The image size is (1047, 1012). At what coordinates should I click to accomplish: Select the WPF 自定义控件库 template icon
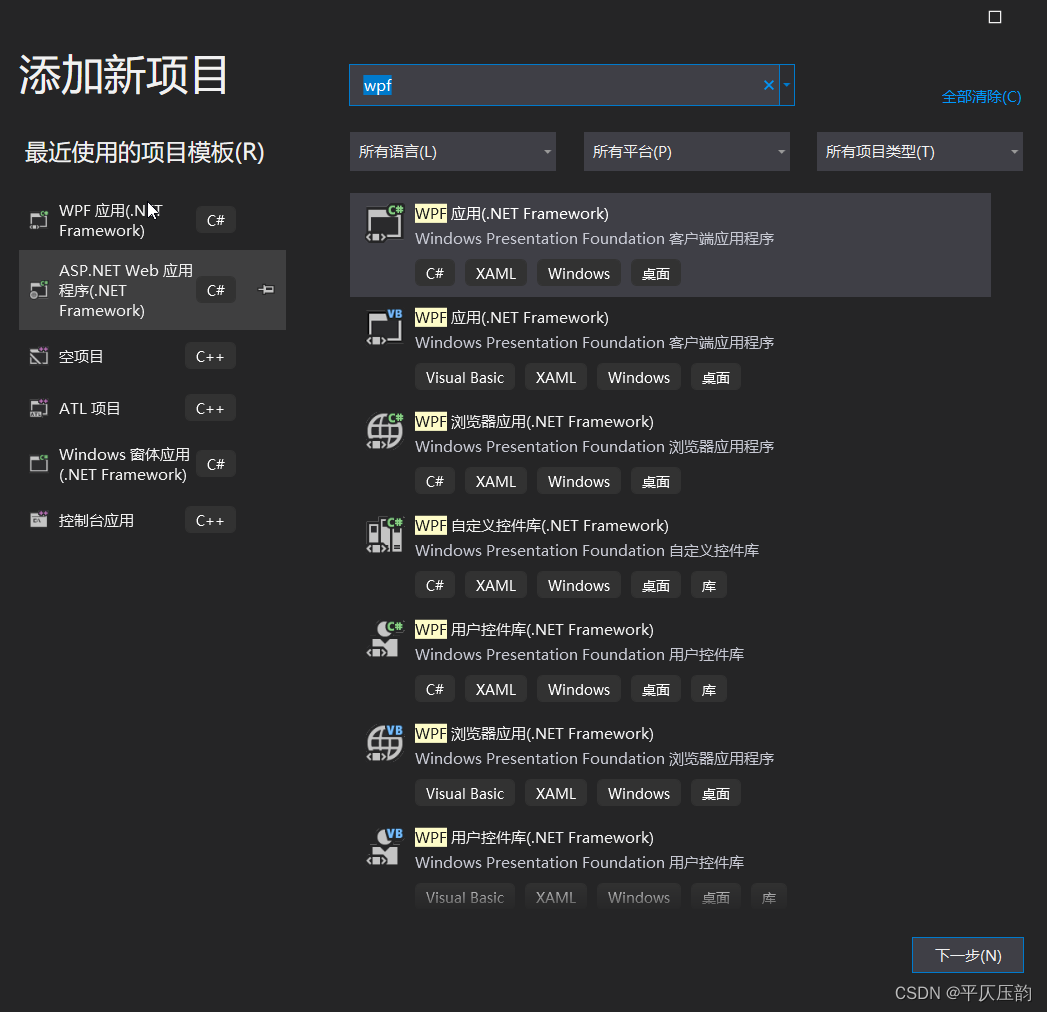(384, 535)
